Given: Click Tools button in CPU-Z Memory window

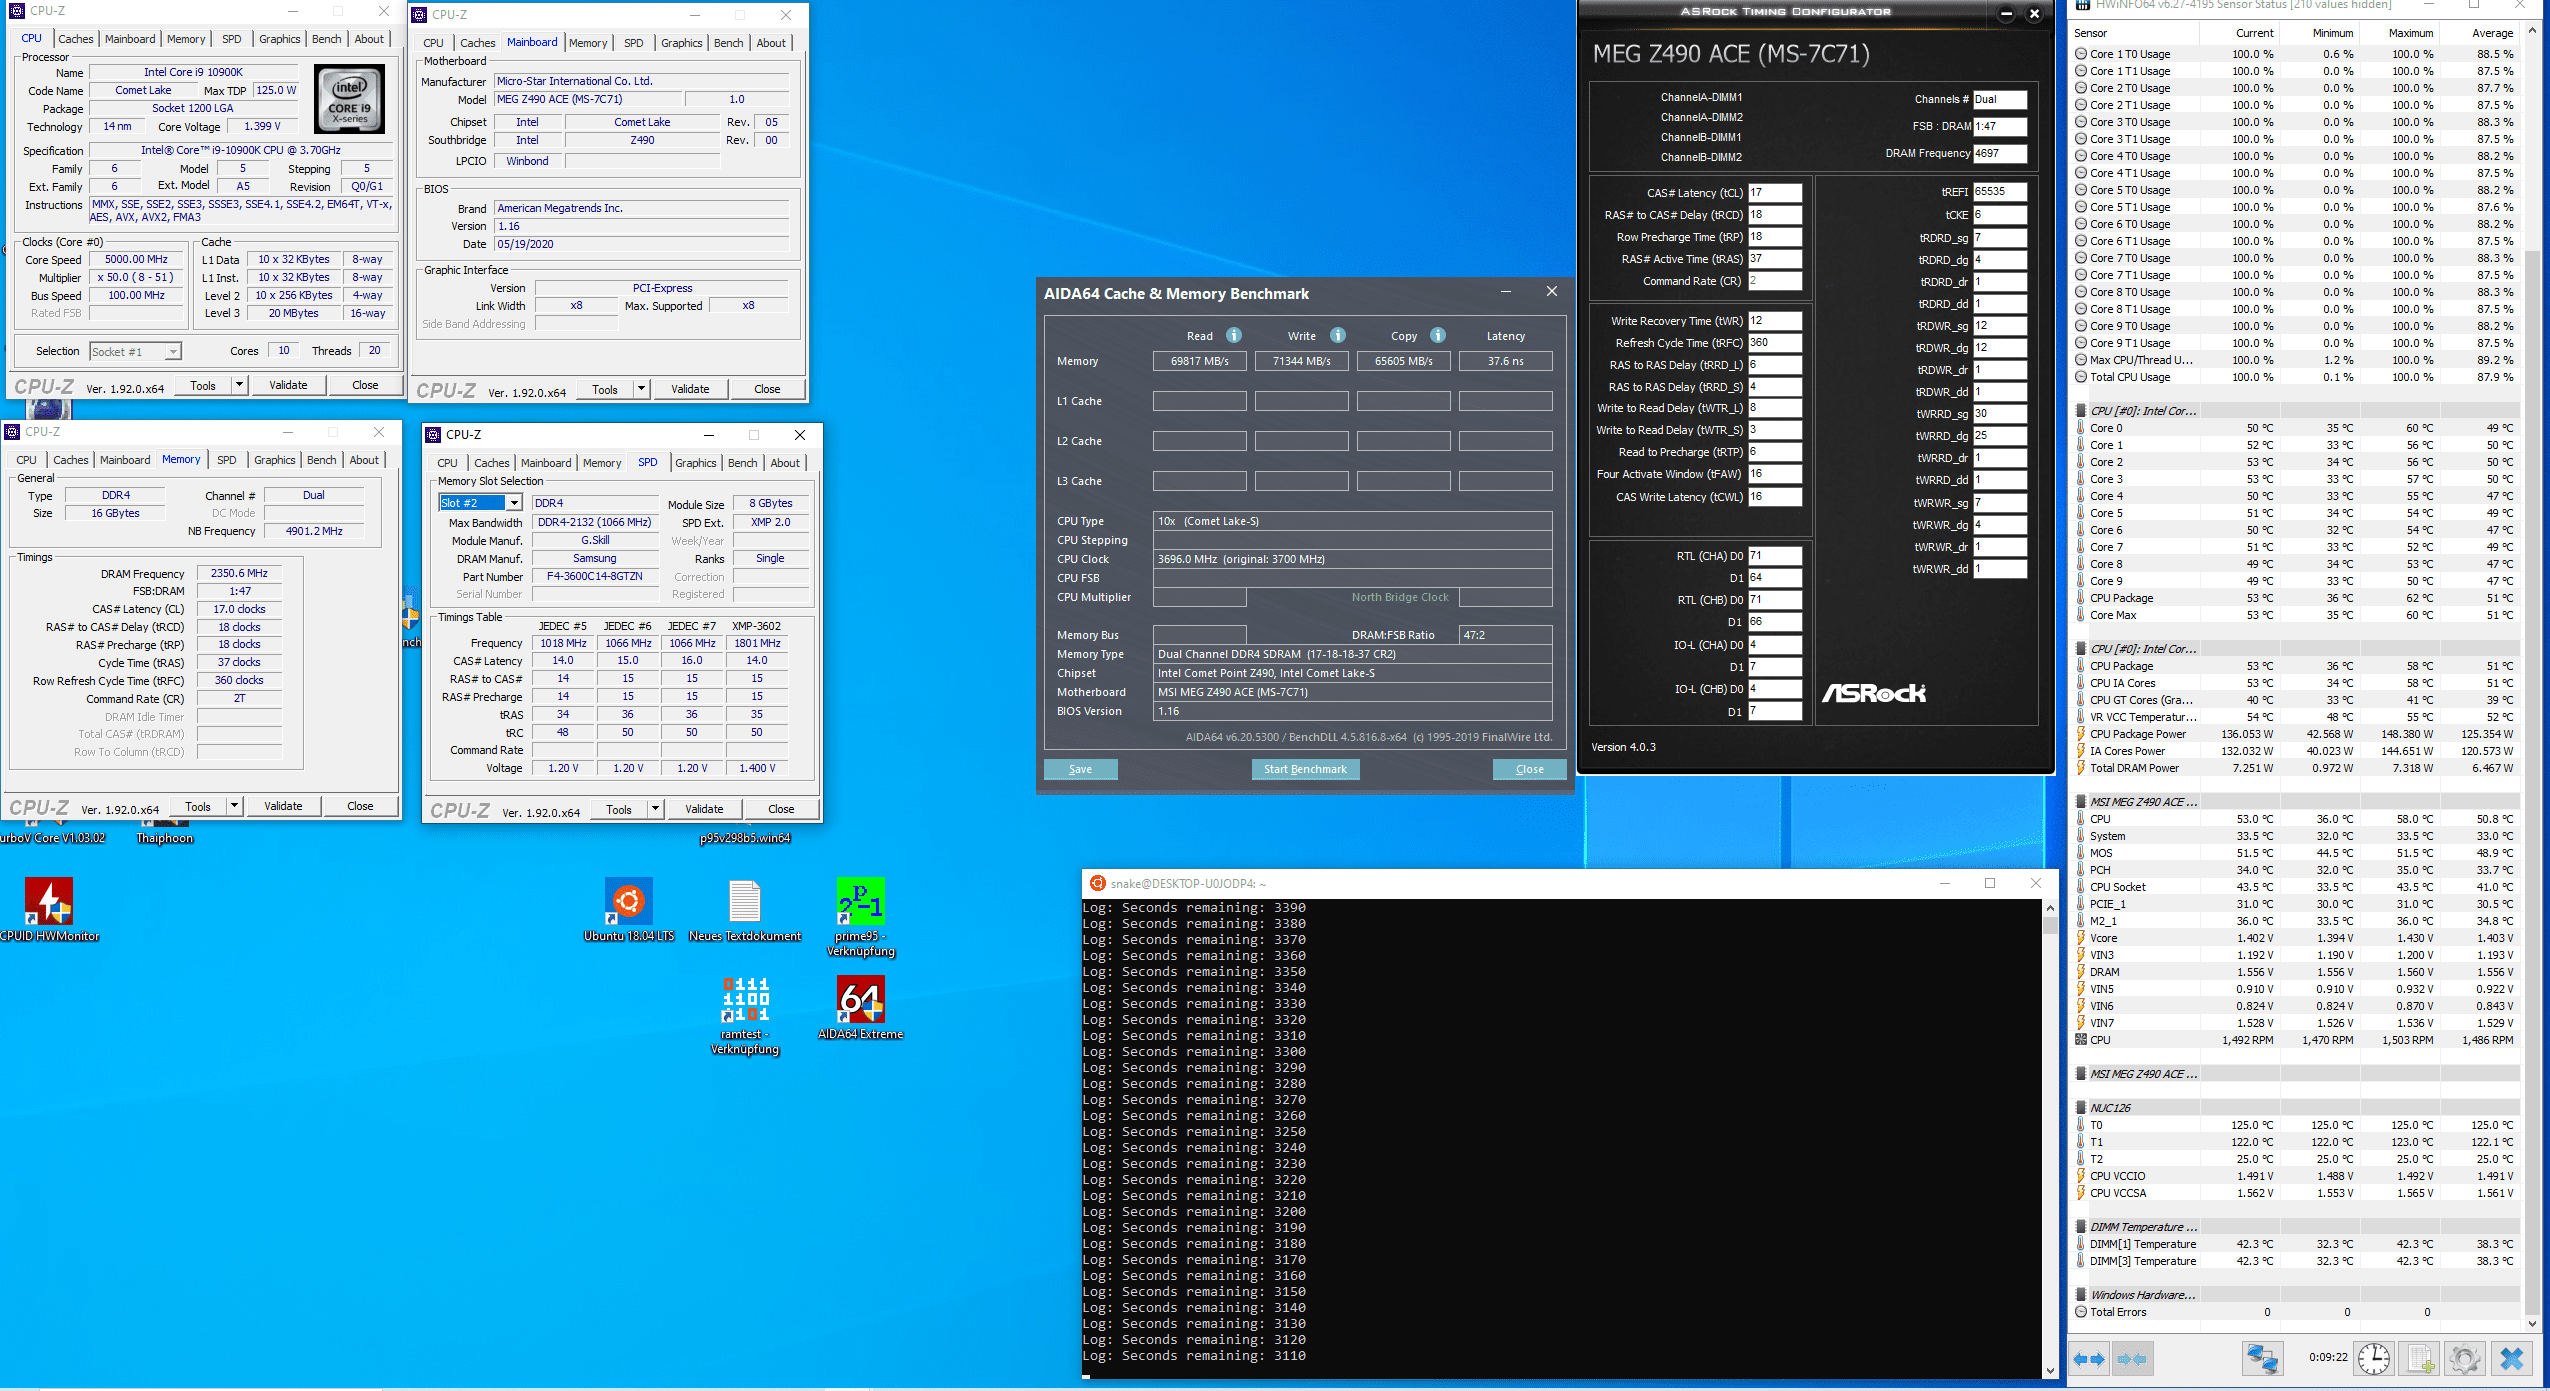Looking at the screenshot, I should (x=198, y=806).
